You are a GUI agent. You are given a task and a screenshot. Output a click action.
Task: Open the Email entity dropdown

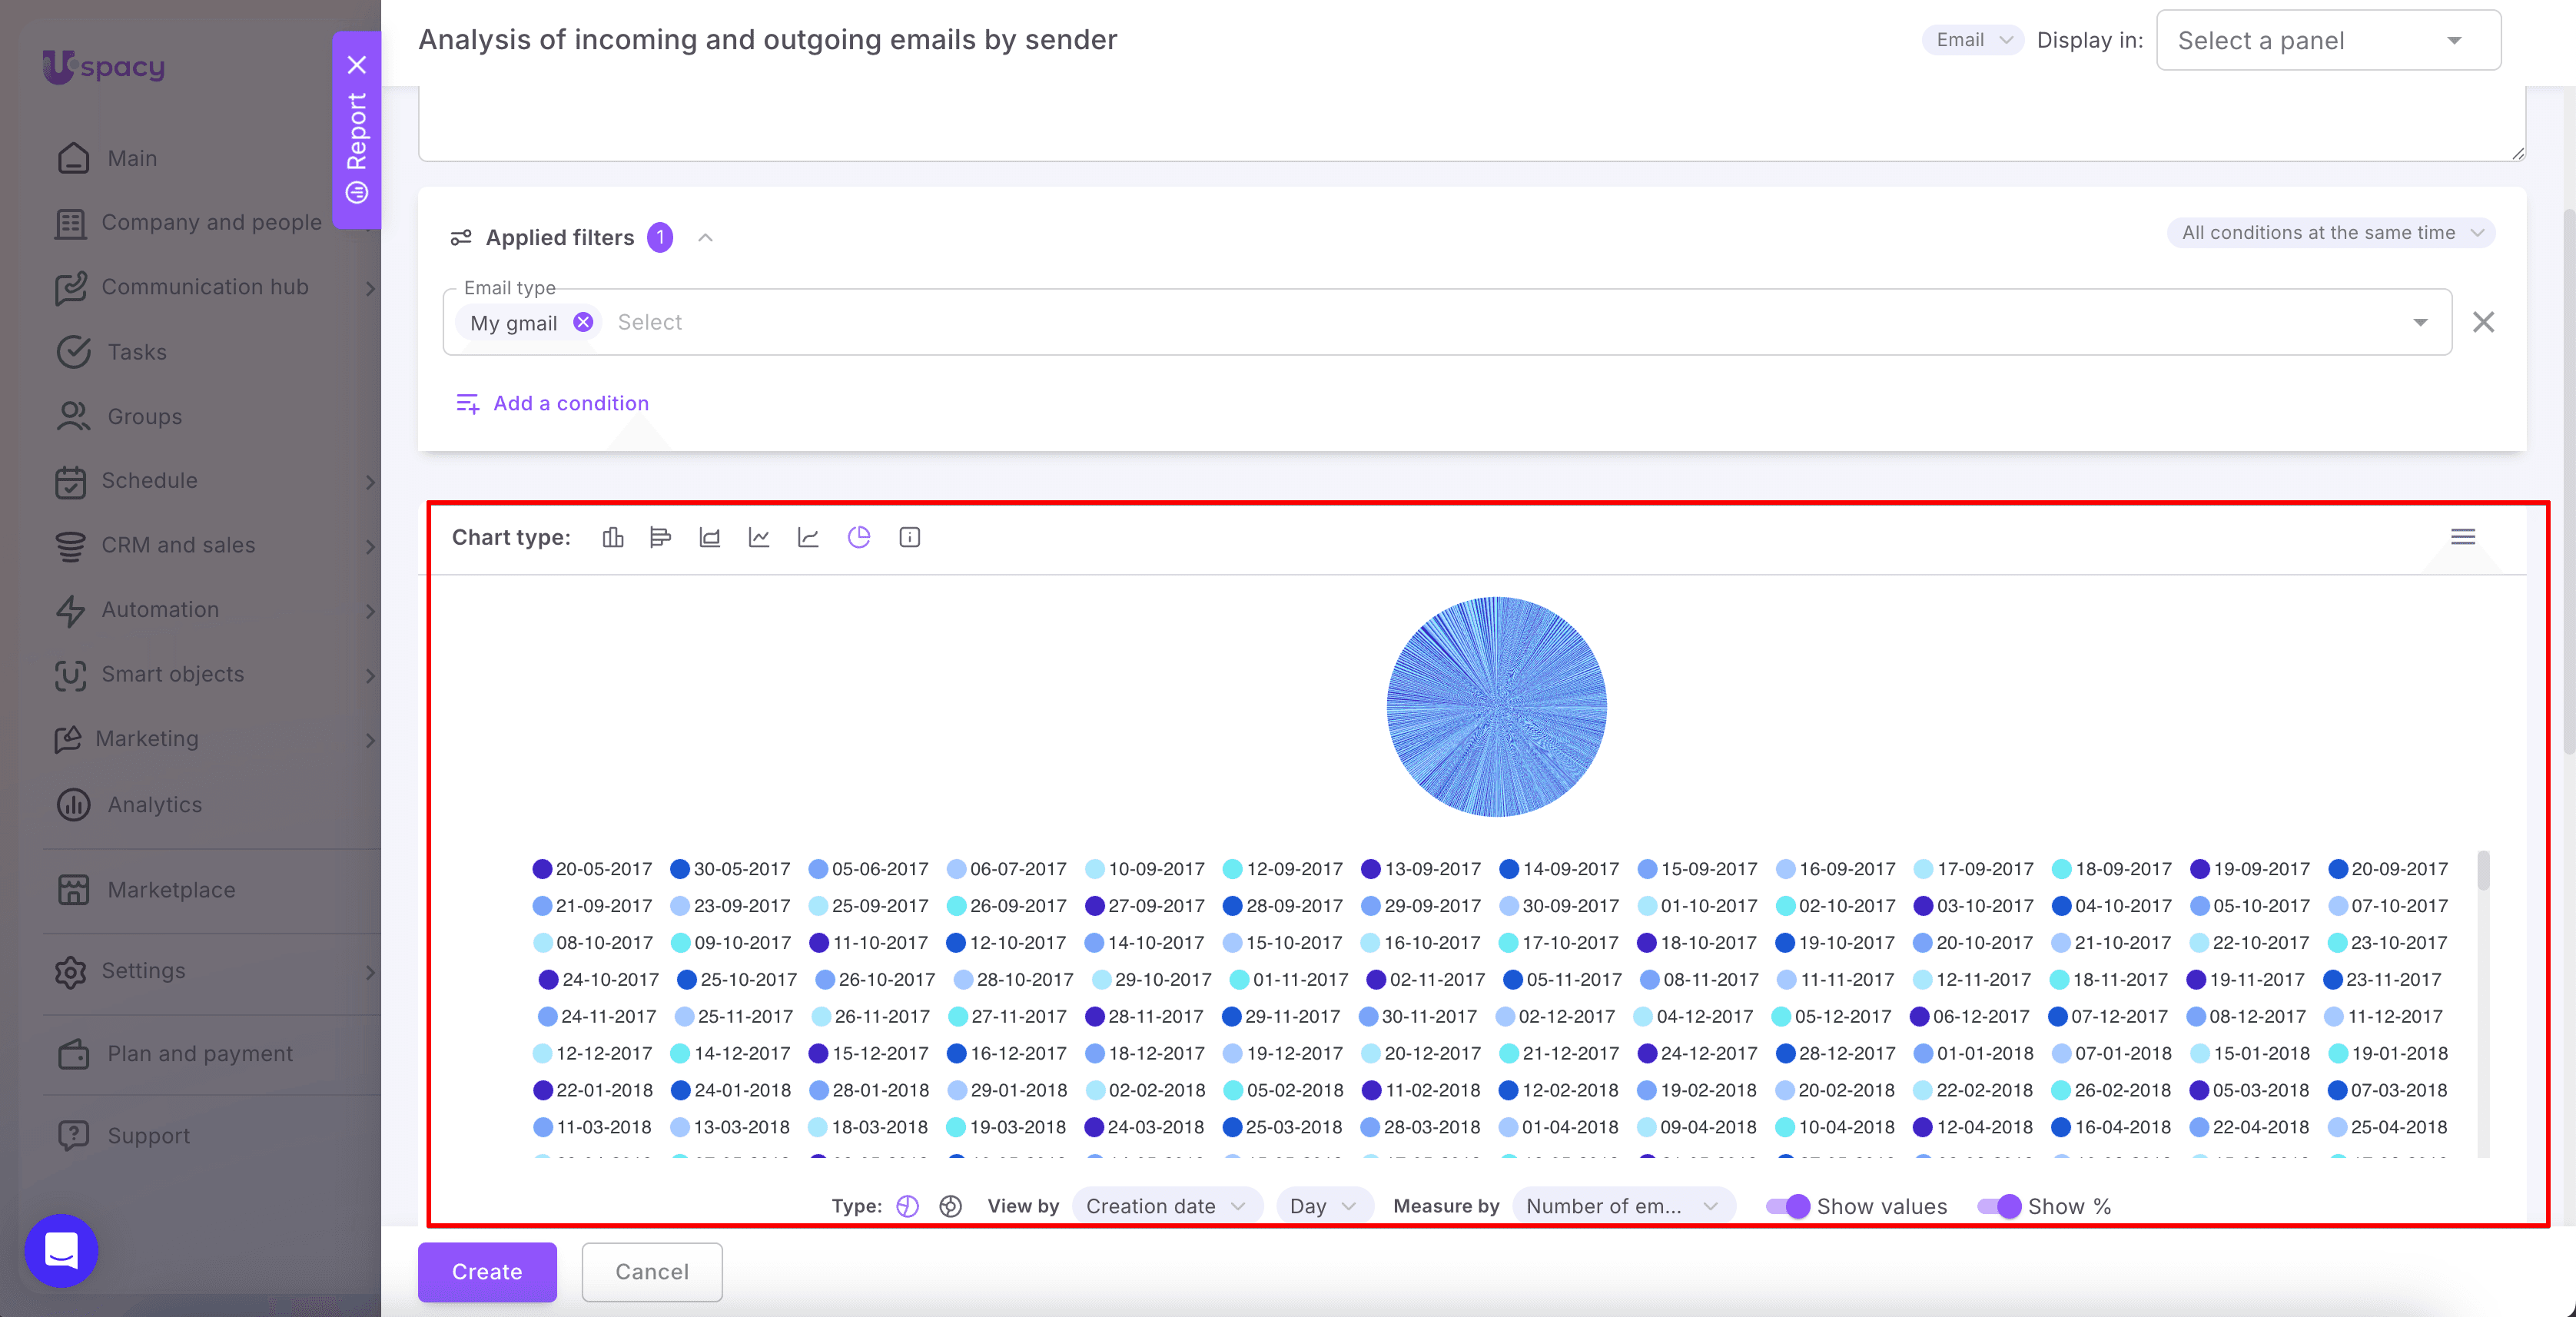pos(1973,40)
